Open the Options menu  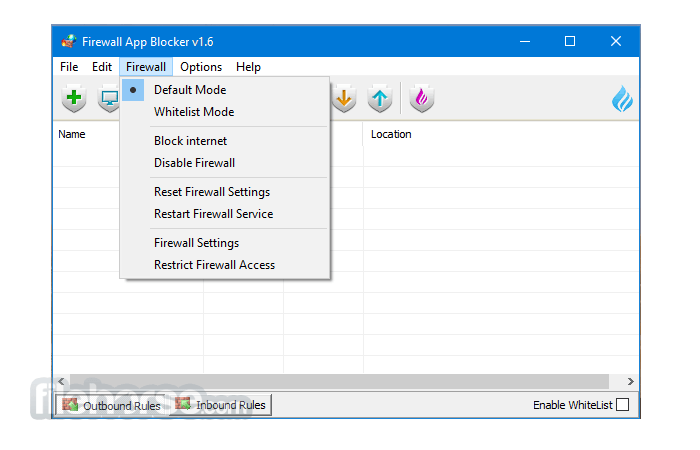(x=201, y=67)
